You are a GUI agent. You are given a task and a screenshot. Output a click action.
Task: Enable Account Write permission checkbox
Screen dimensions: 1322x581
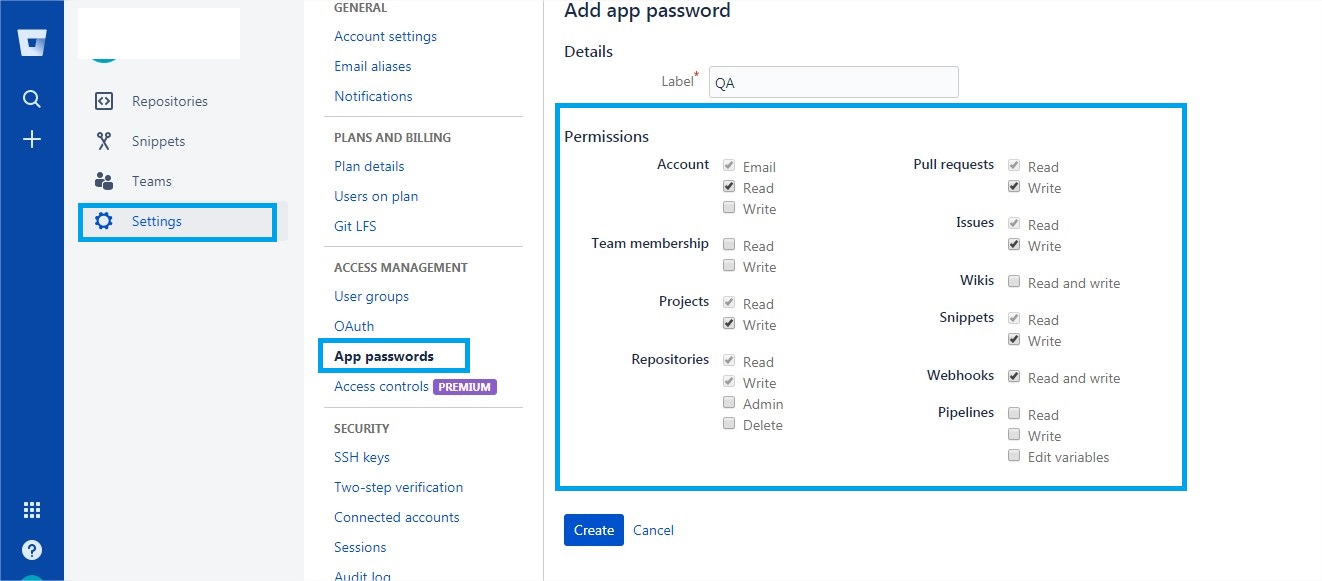pyautogui.click(x=730, y=208)
